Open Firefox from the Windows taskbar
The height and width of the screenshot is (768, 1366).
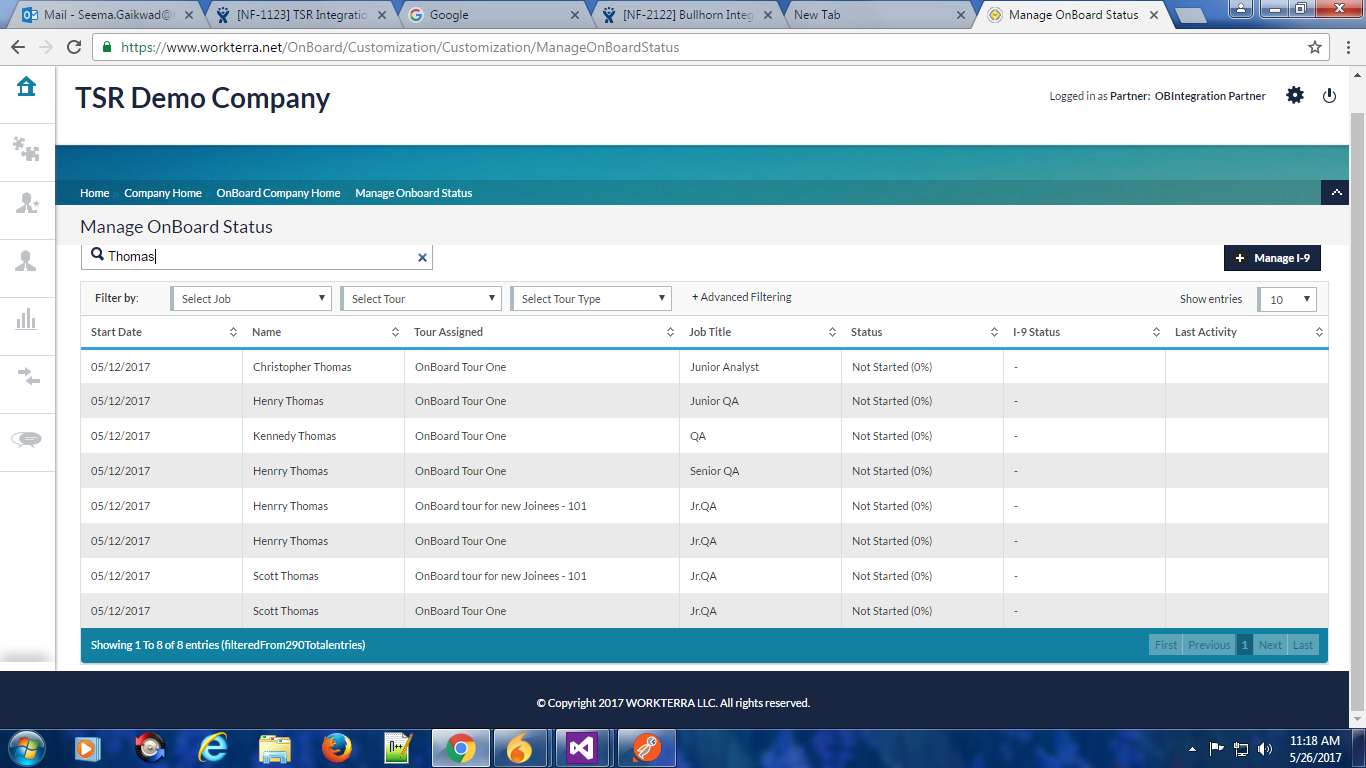click(337, 748)
